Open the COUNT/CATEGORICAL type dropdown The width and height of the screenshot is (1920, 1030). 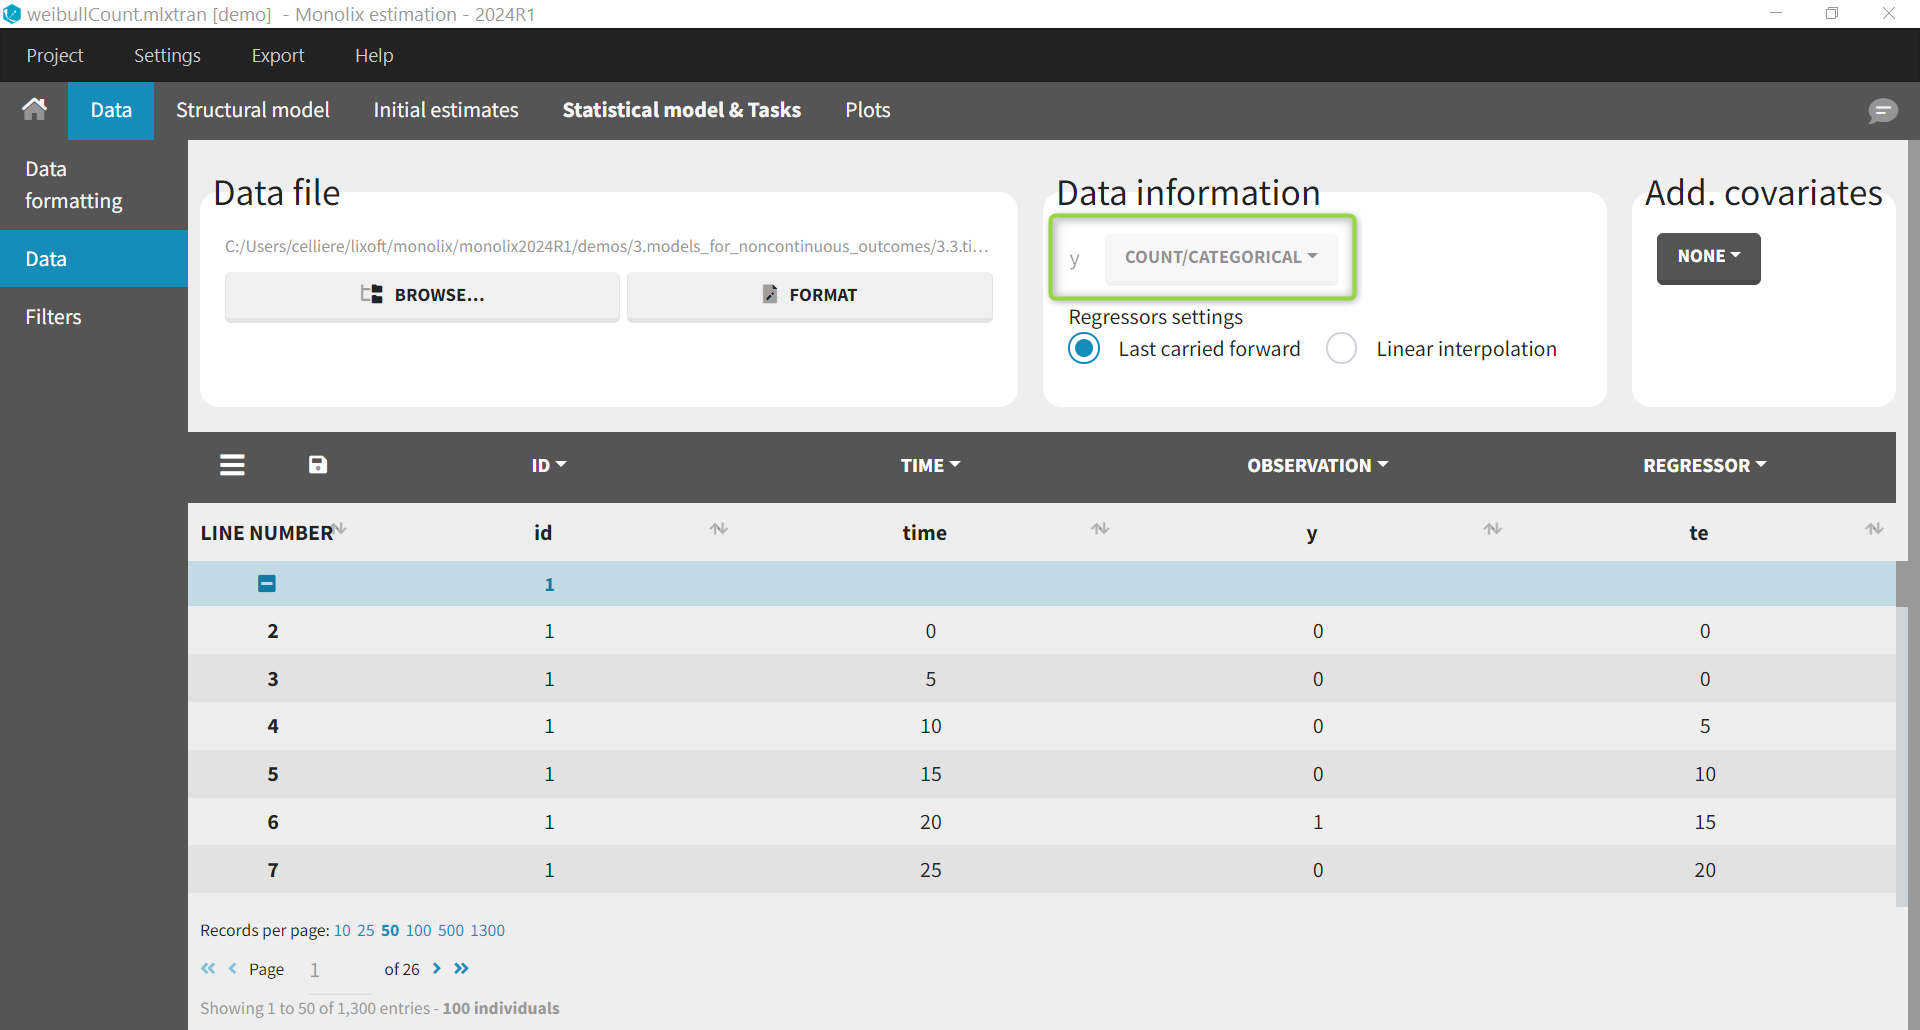point(1220,258)
